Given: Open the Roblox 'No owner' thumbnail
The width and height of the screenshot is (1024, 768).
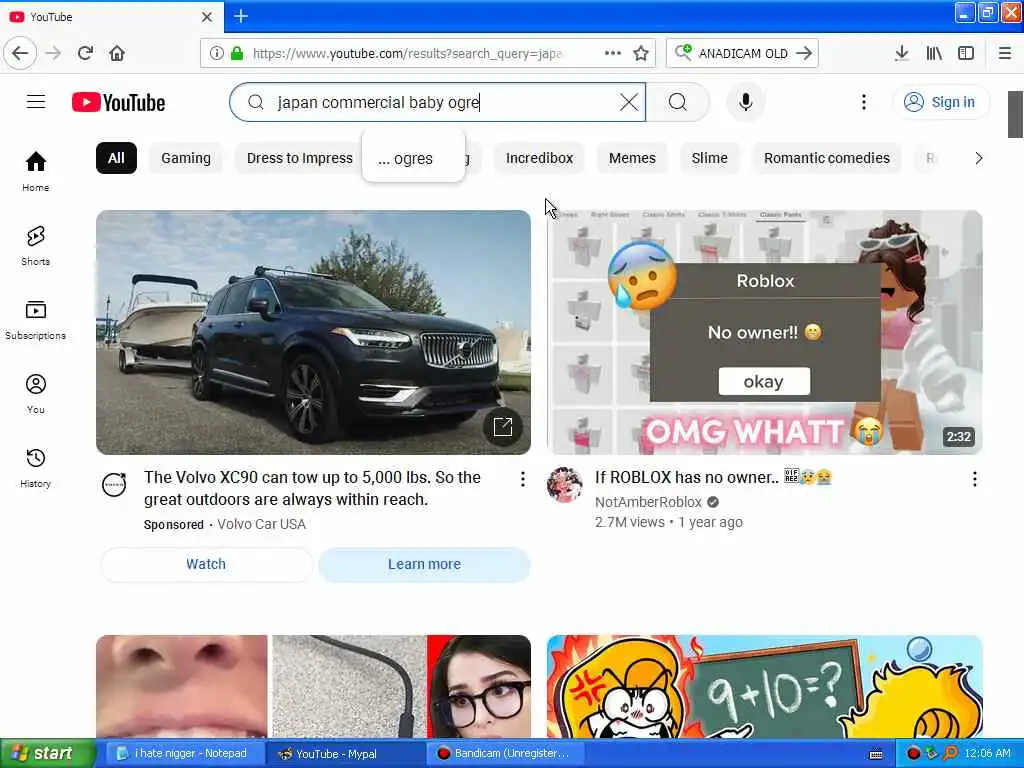Looking at the screenshot, I should point(765,332).
